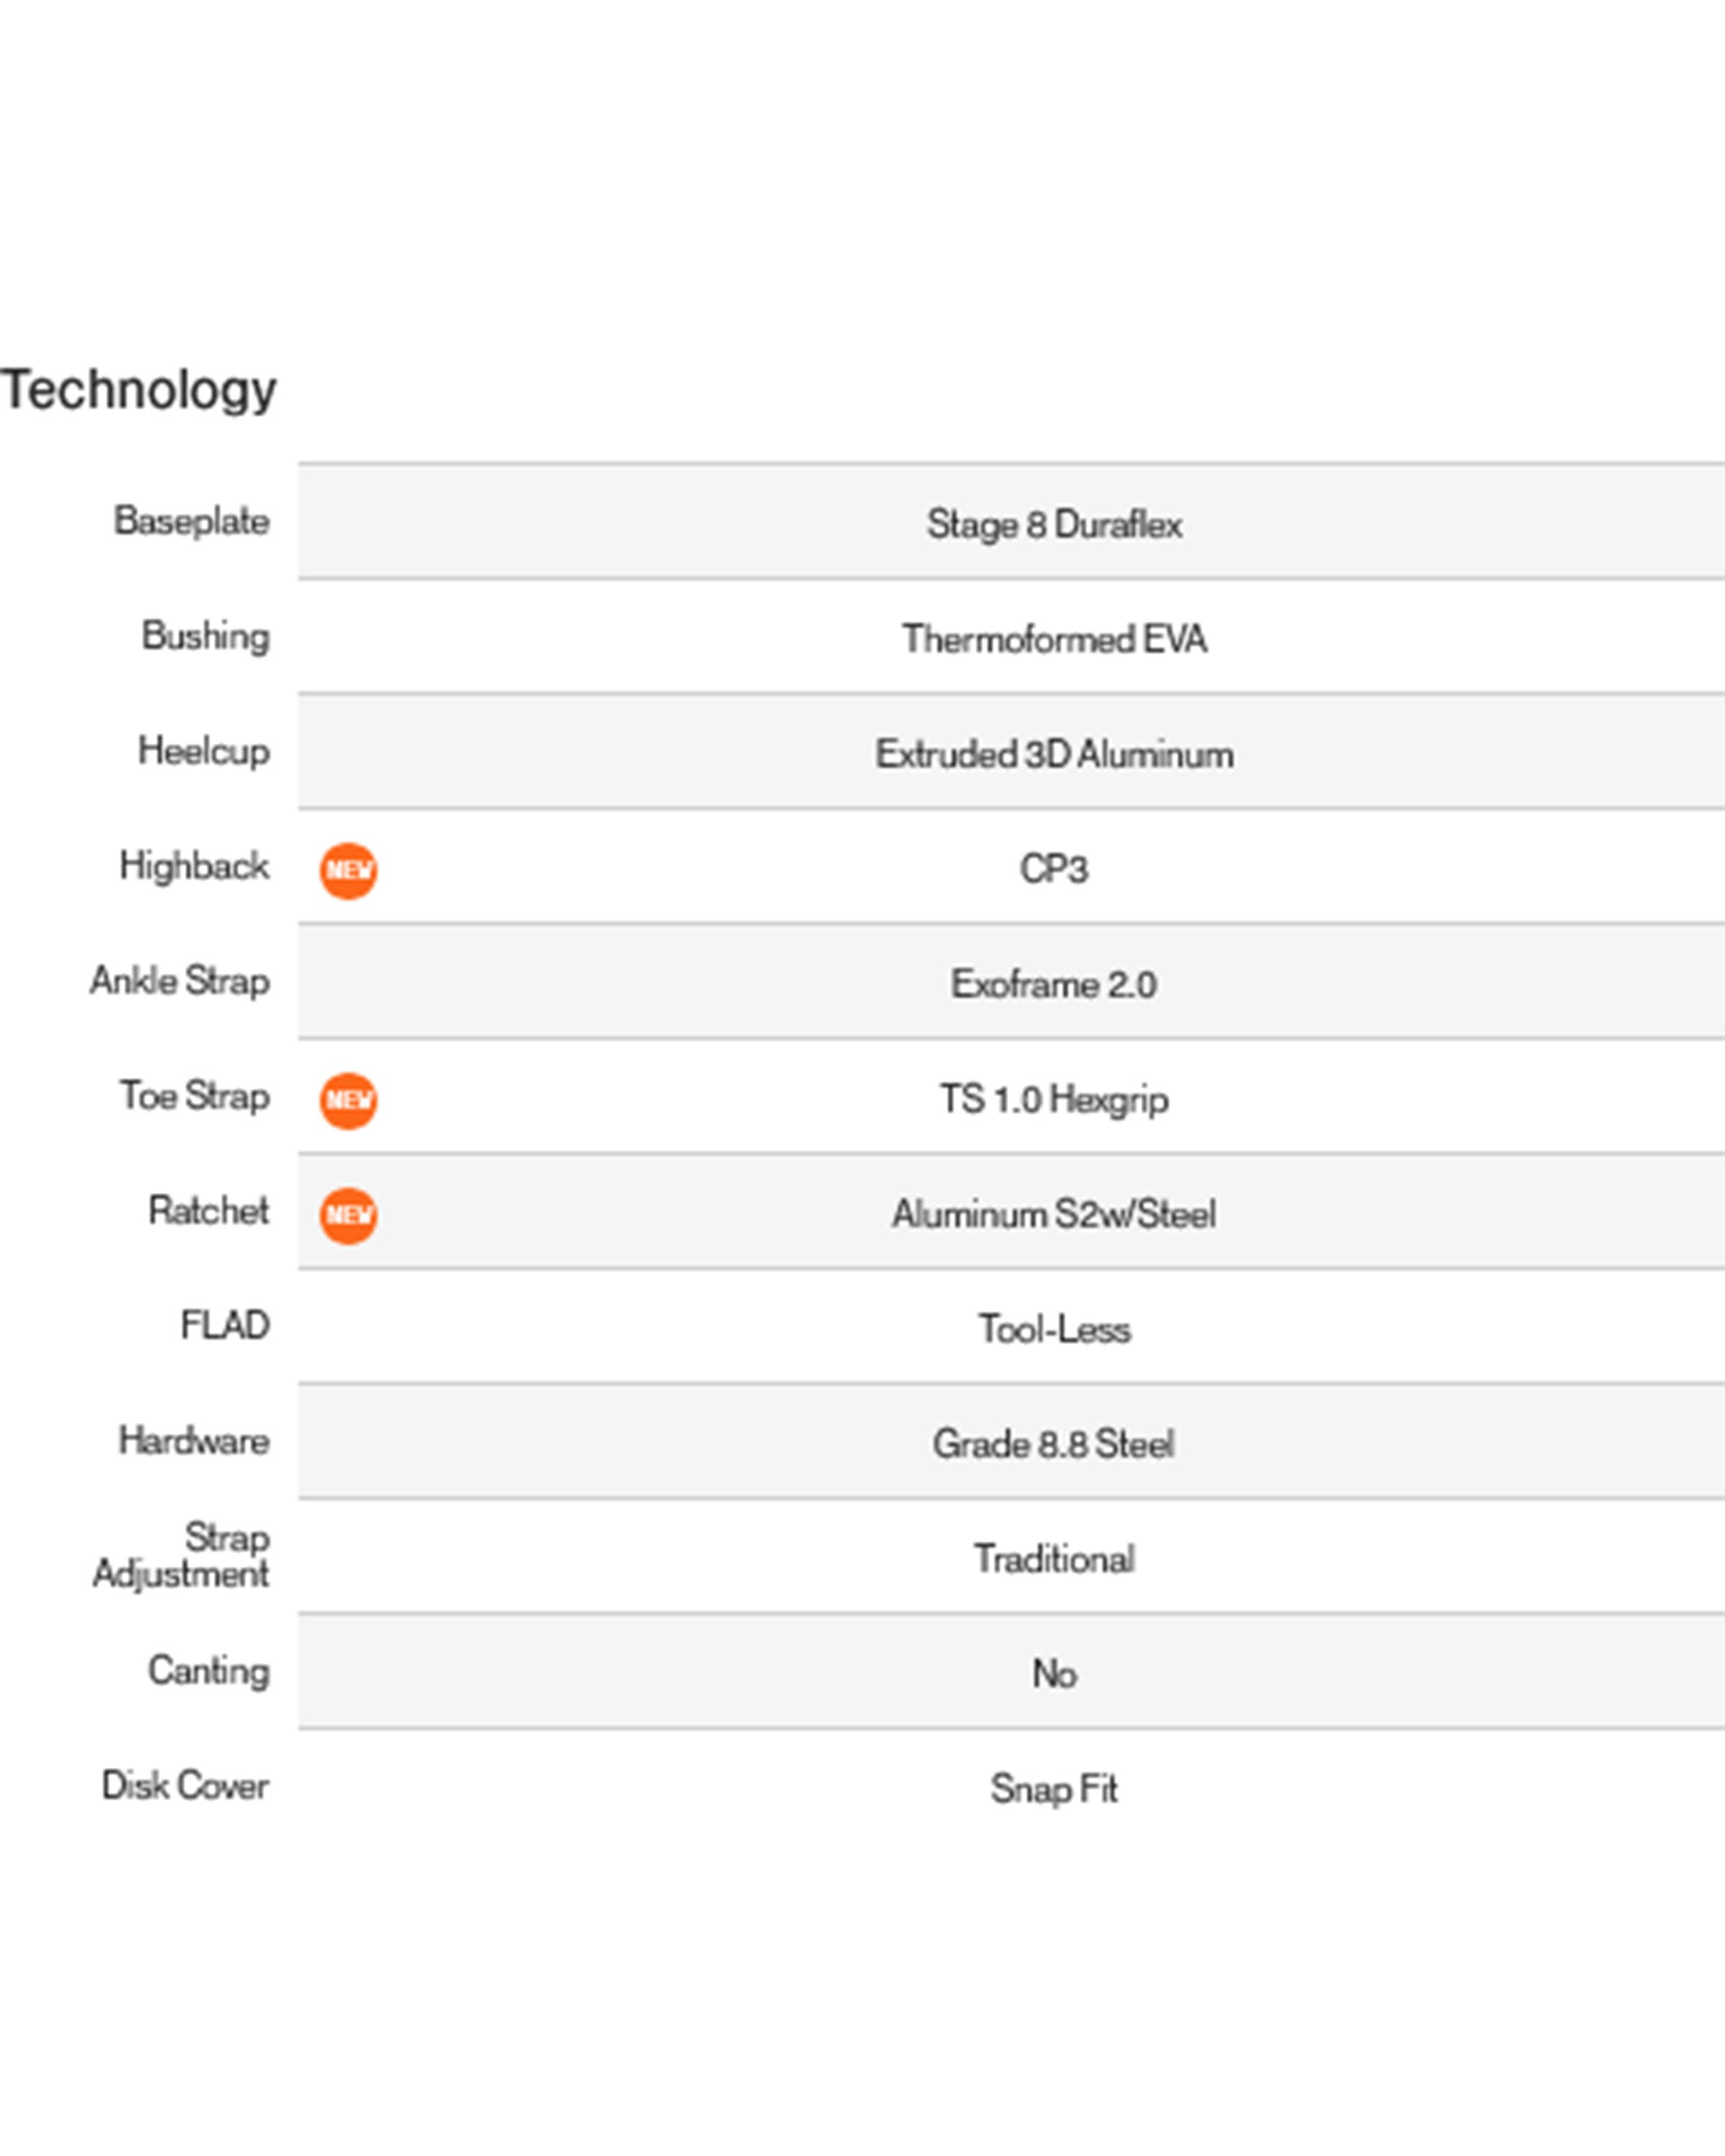The width and height of the screenshot is (1725, 2156).
Task: Select the CP3 highback value
Action: pyautogui.click(x=1054, y=869)
